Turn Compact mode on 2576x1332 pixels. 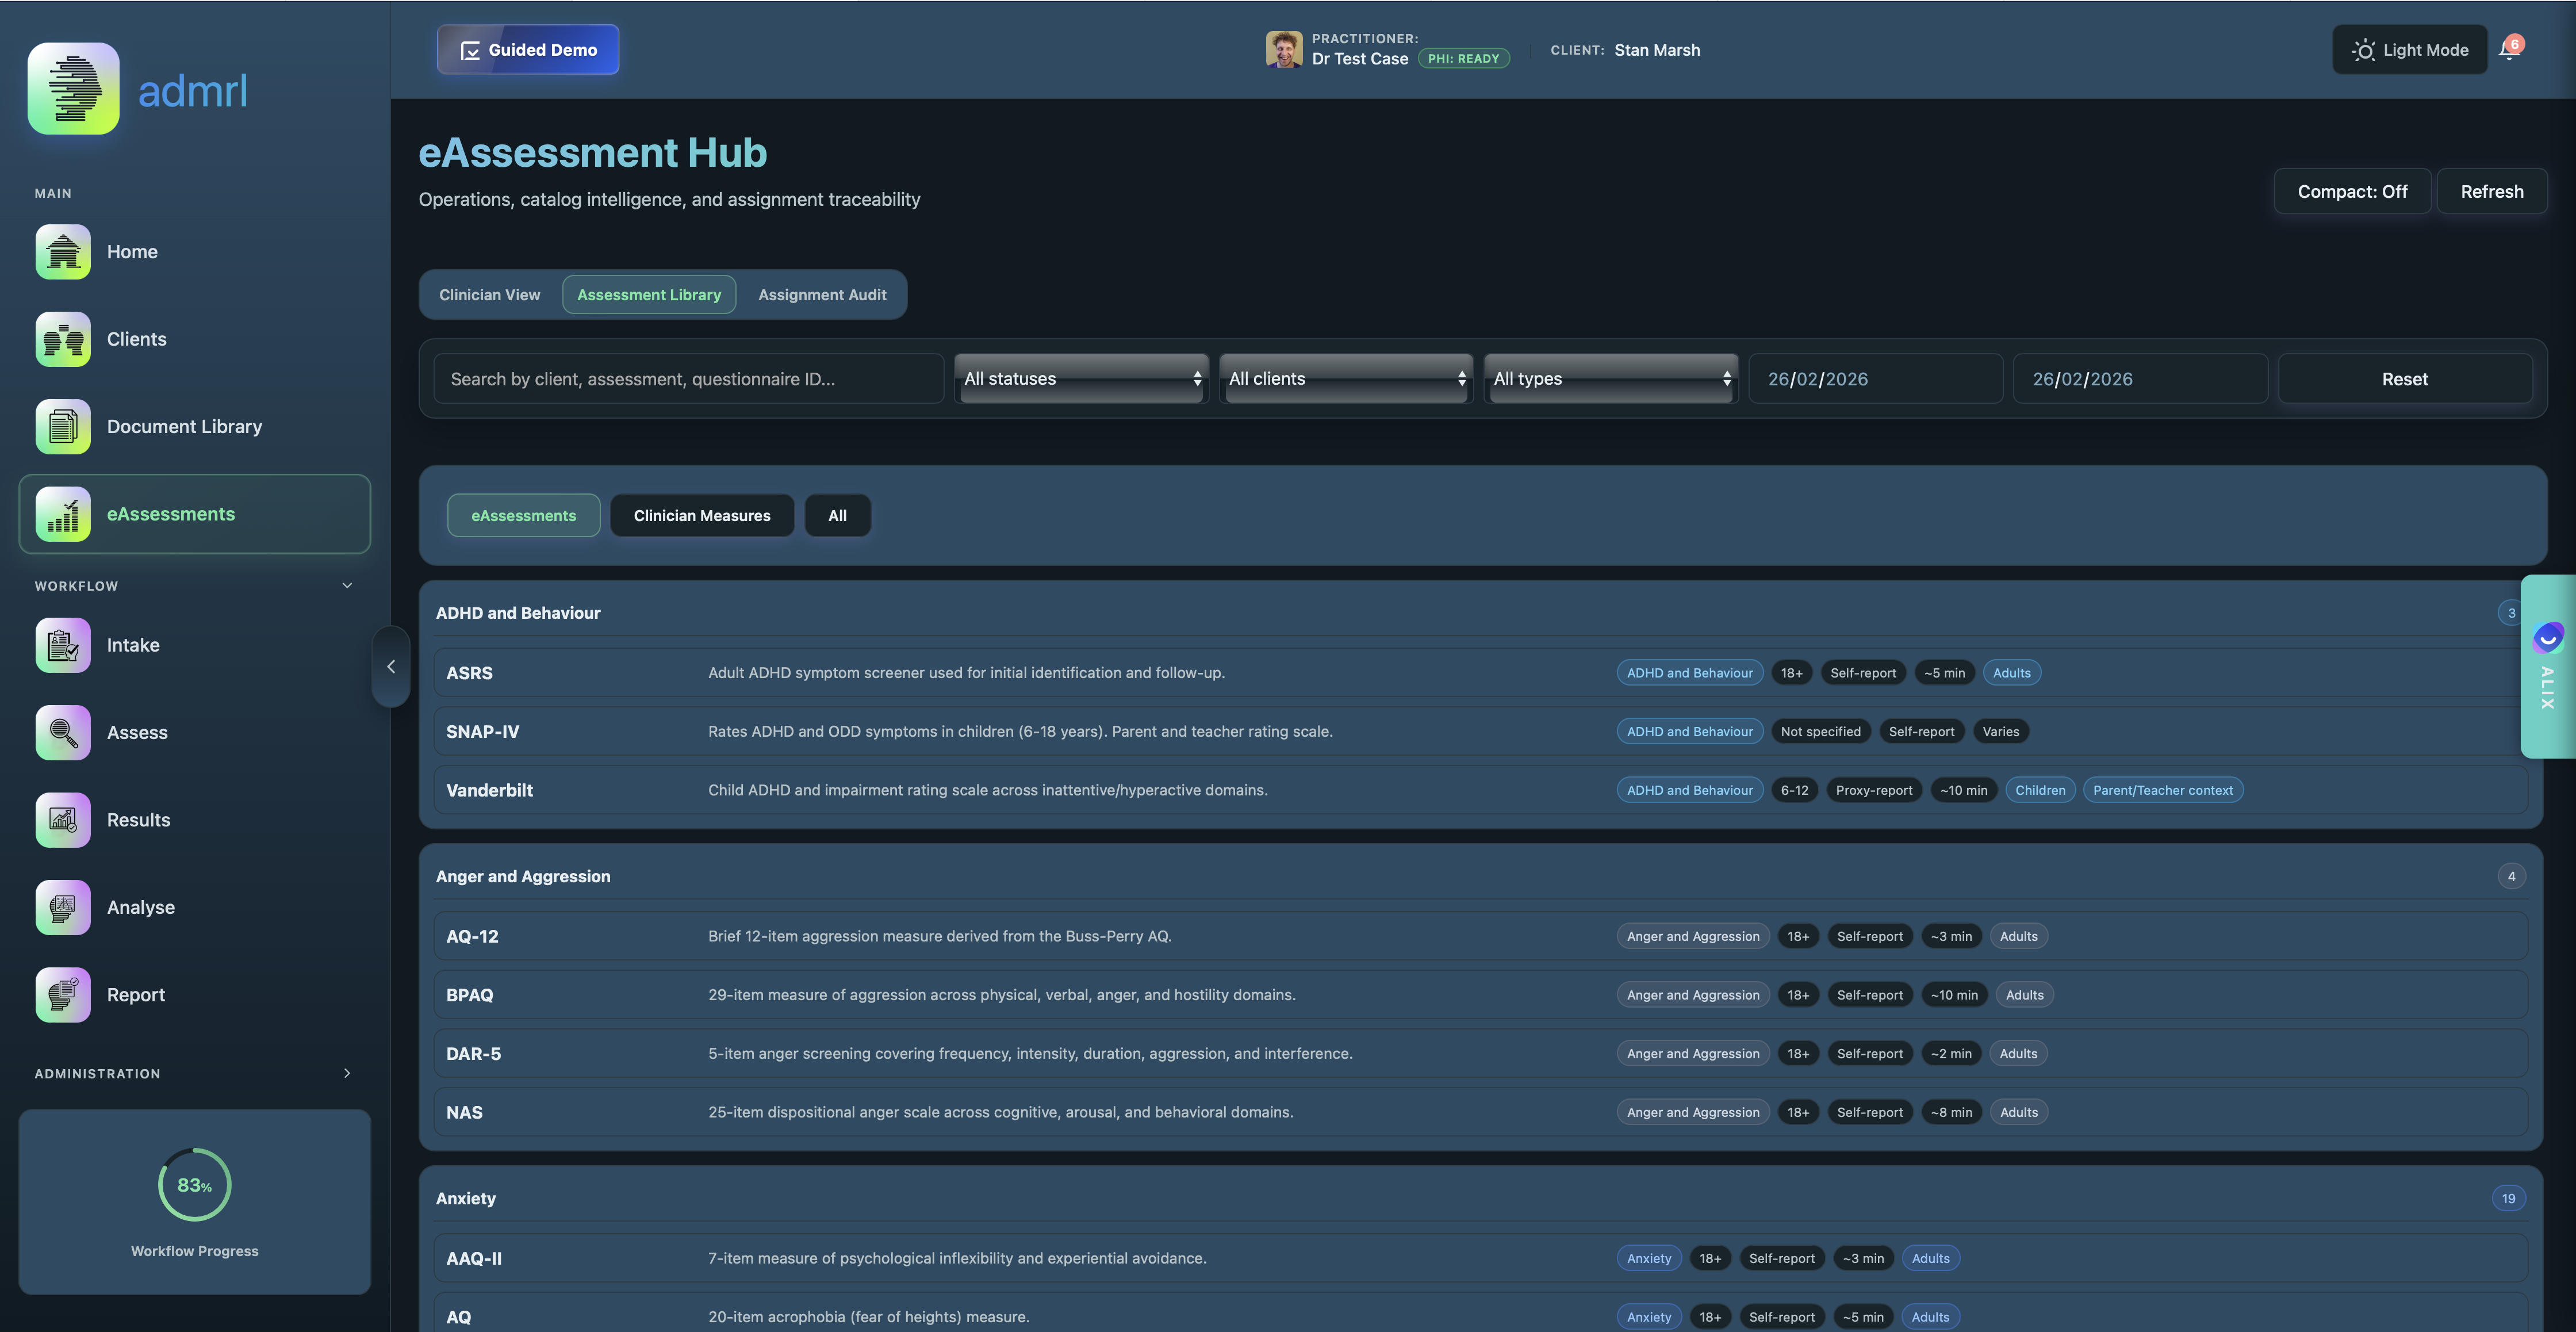click(x=2351, y=191)
